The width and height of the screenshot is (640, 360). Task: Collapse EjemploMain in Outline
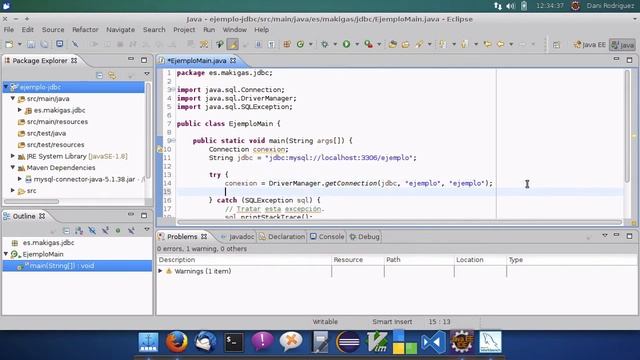point(6,254)
